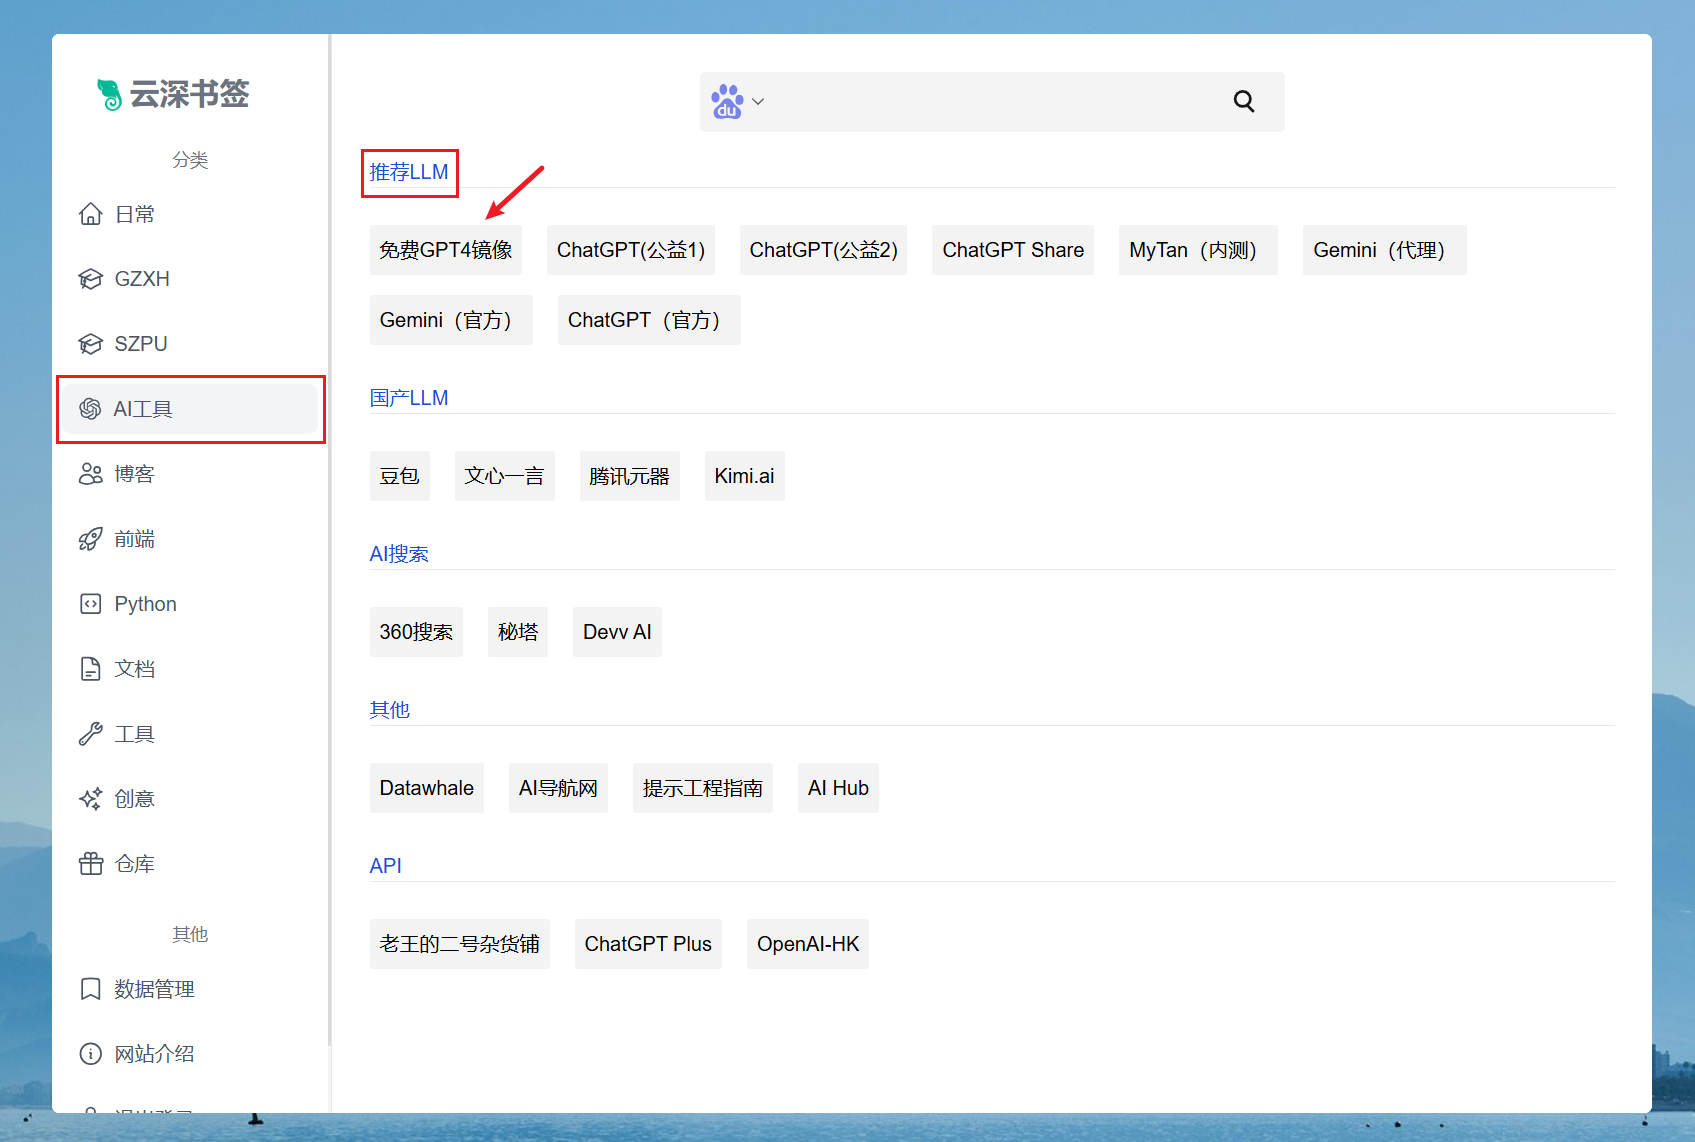The image size is (1695, 1142).
Task: Click the code icon beside Python
Action: pyautogui.click(x=91, y=604)
